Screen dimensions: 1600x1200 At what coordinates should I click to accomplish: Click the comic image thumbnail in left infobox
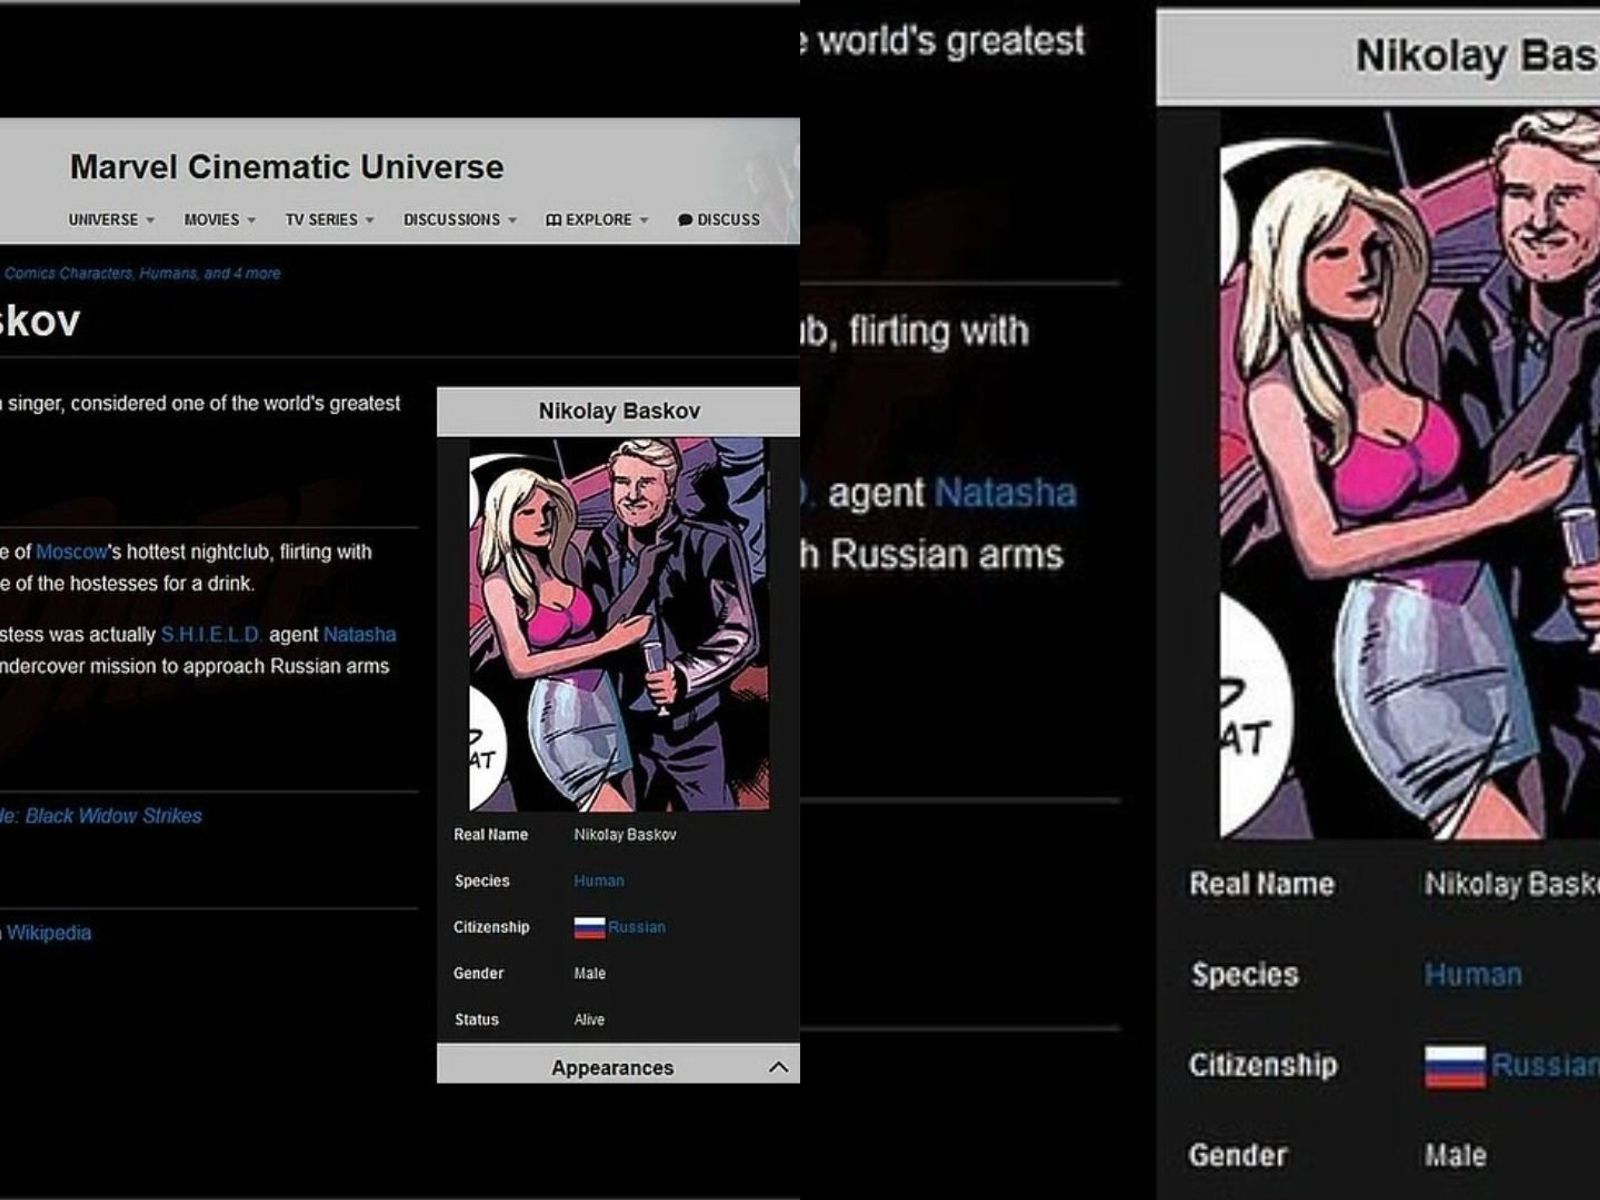[x=619, y=624]
